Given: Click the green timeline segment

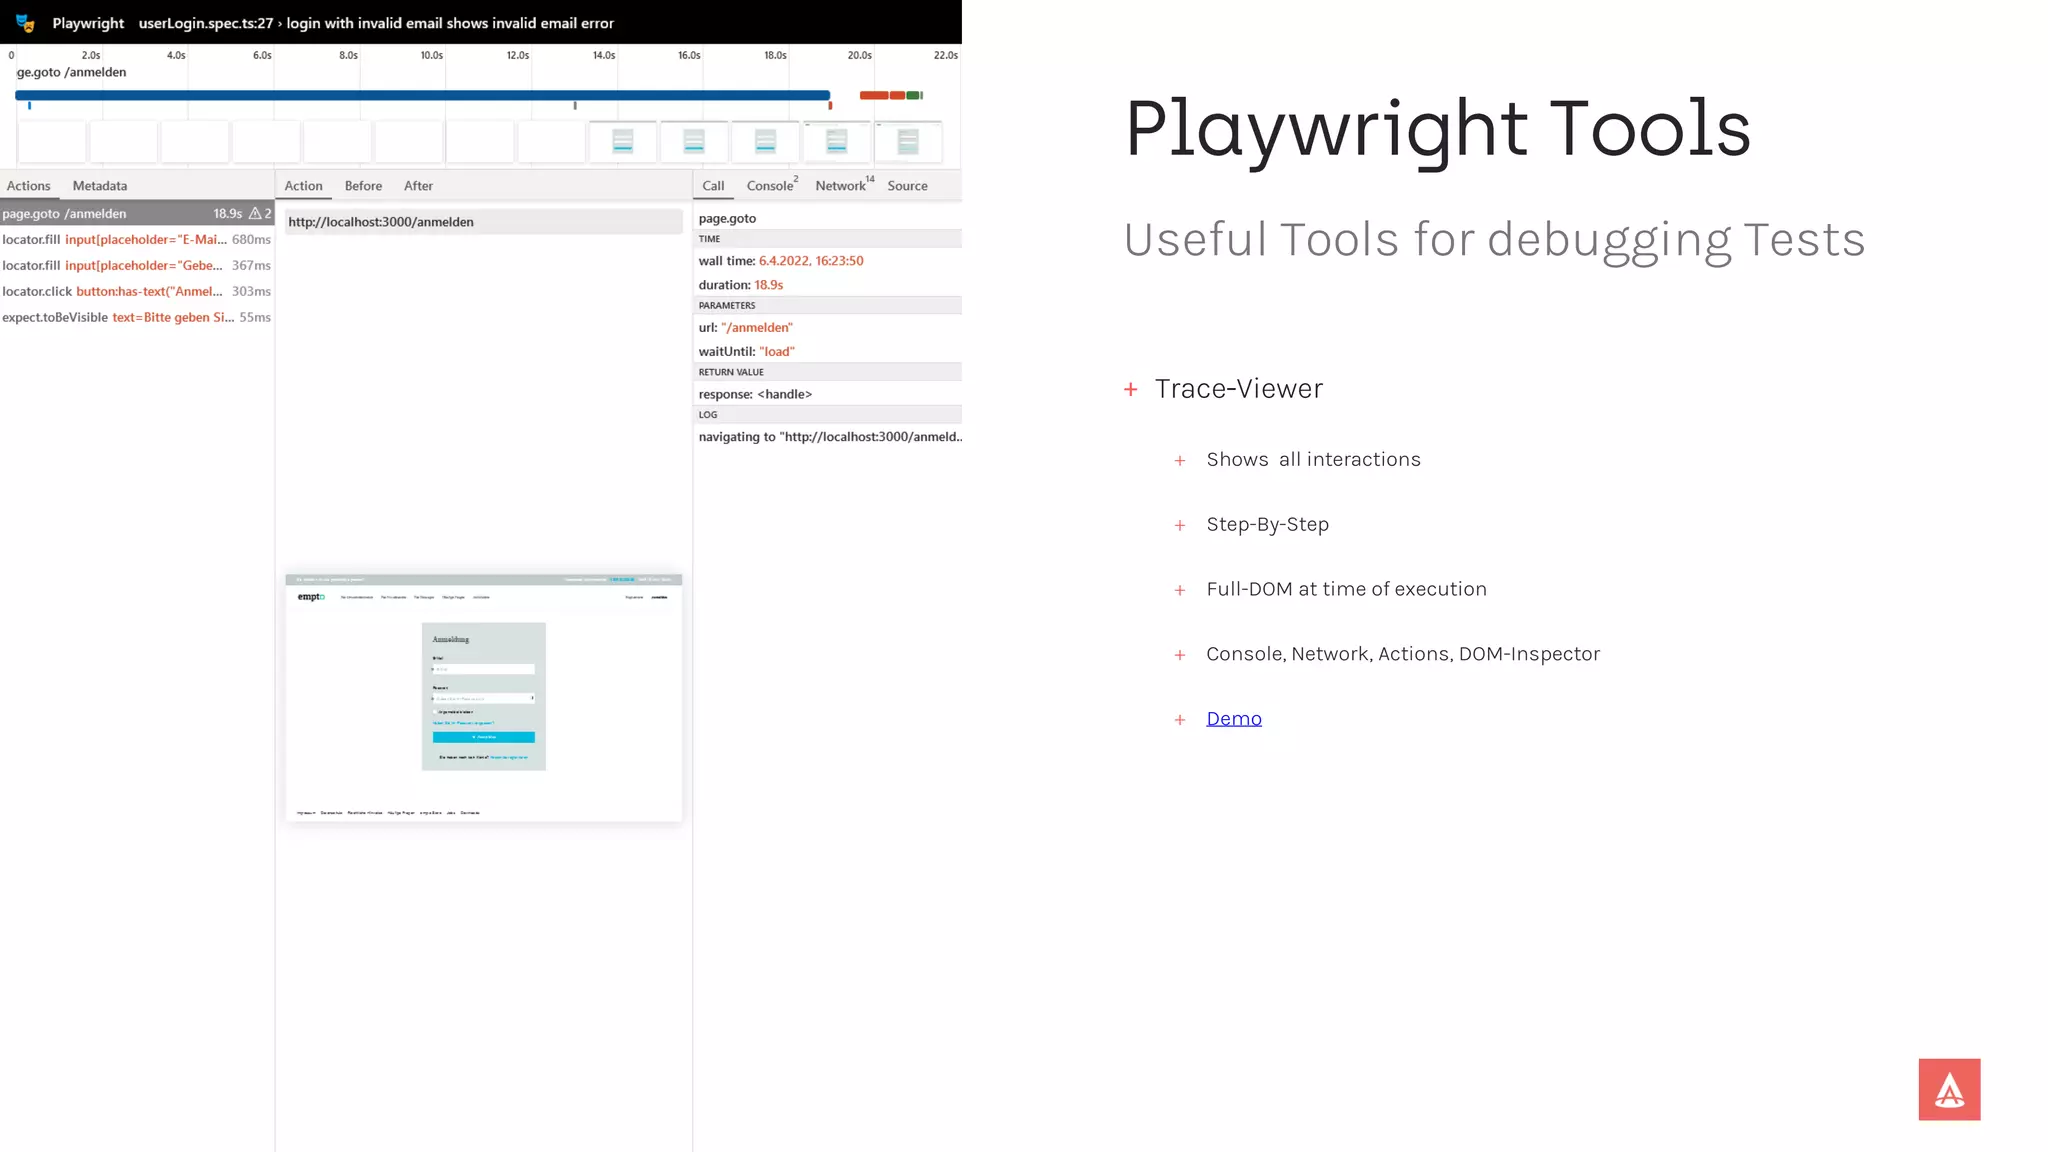Looking at the screenshot, I should click(913, 95).
